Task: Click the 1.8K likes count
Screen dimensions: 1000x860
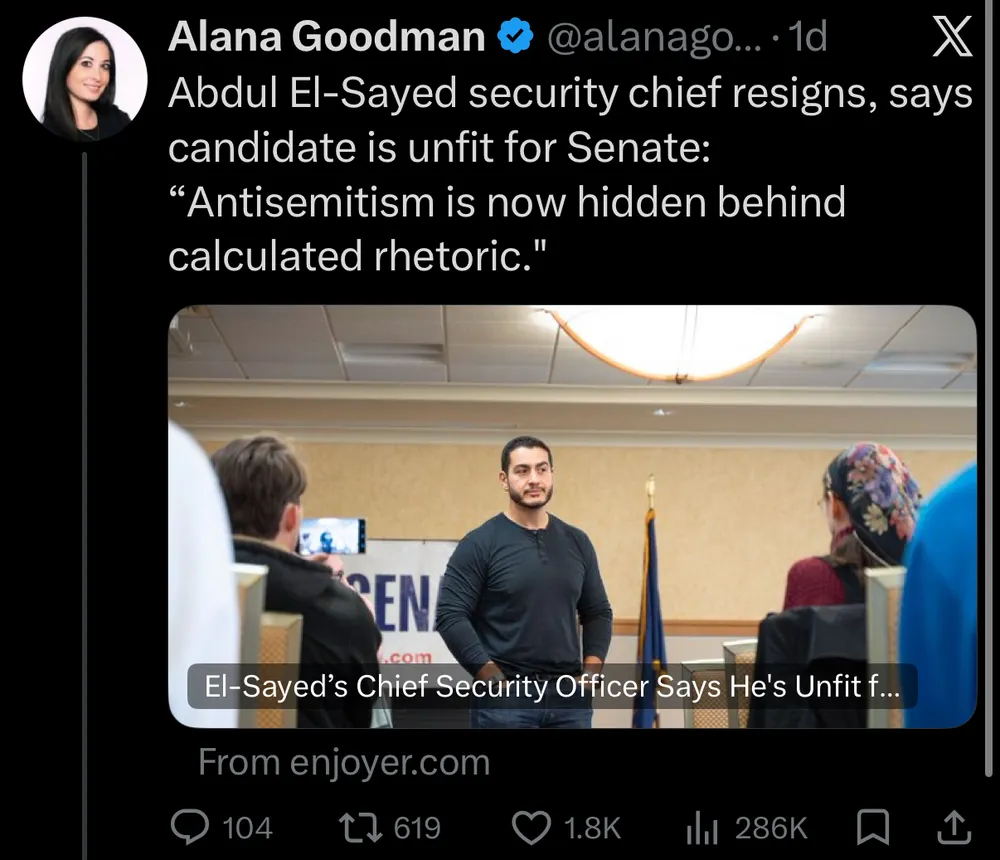Action: coord(592,828)
